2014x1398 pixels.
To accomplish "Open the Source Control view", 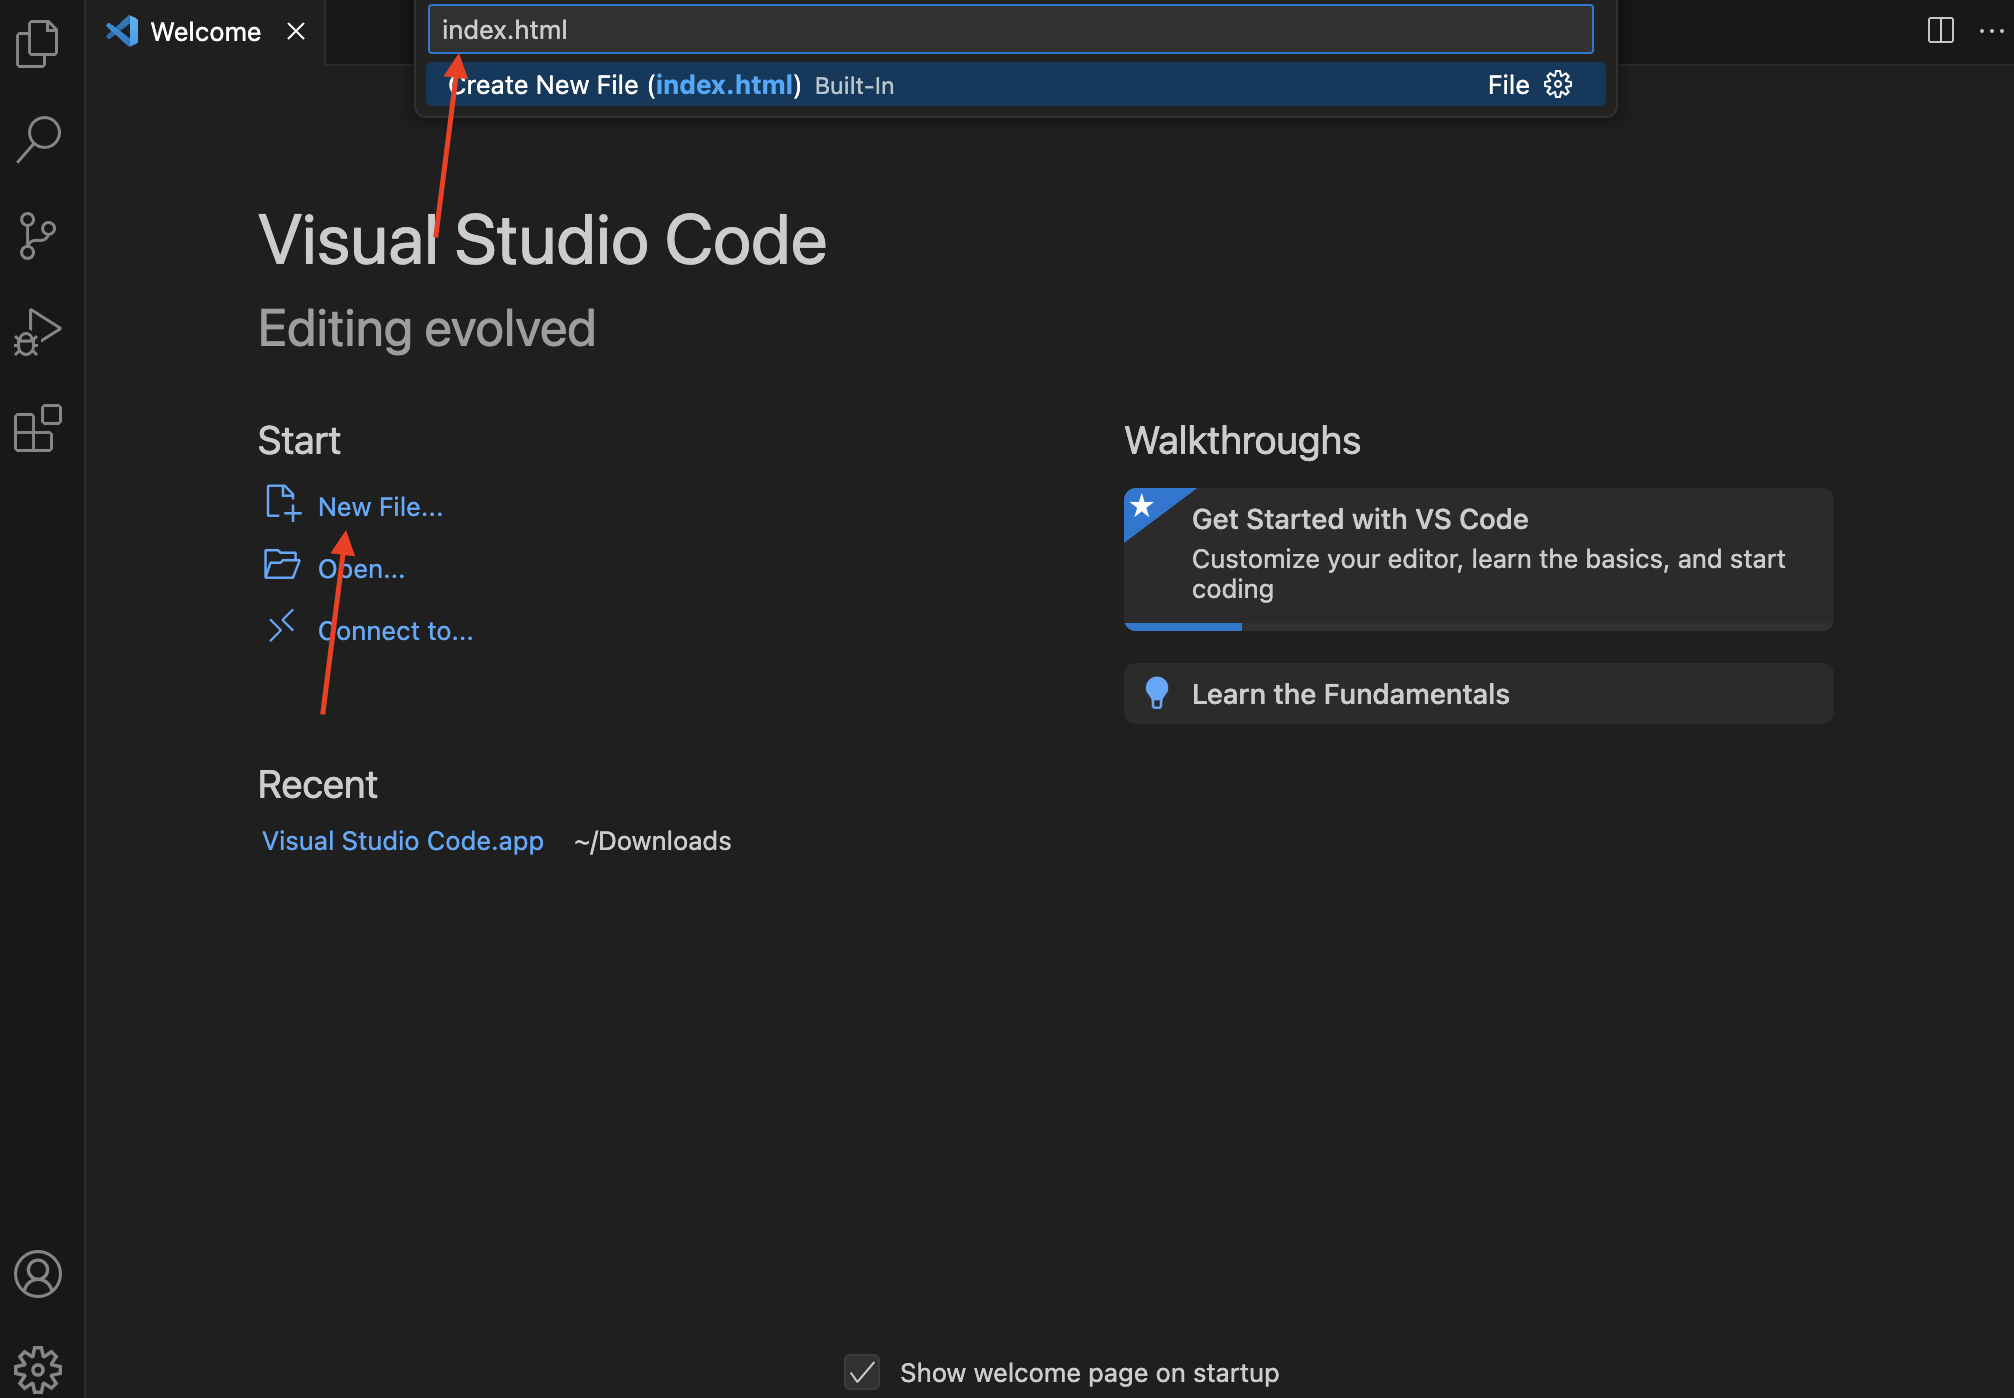I will click(38, 236).
